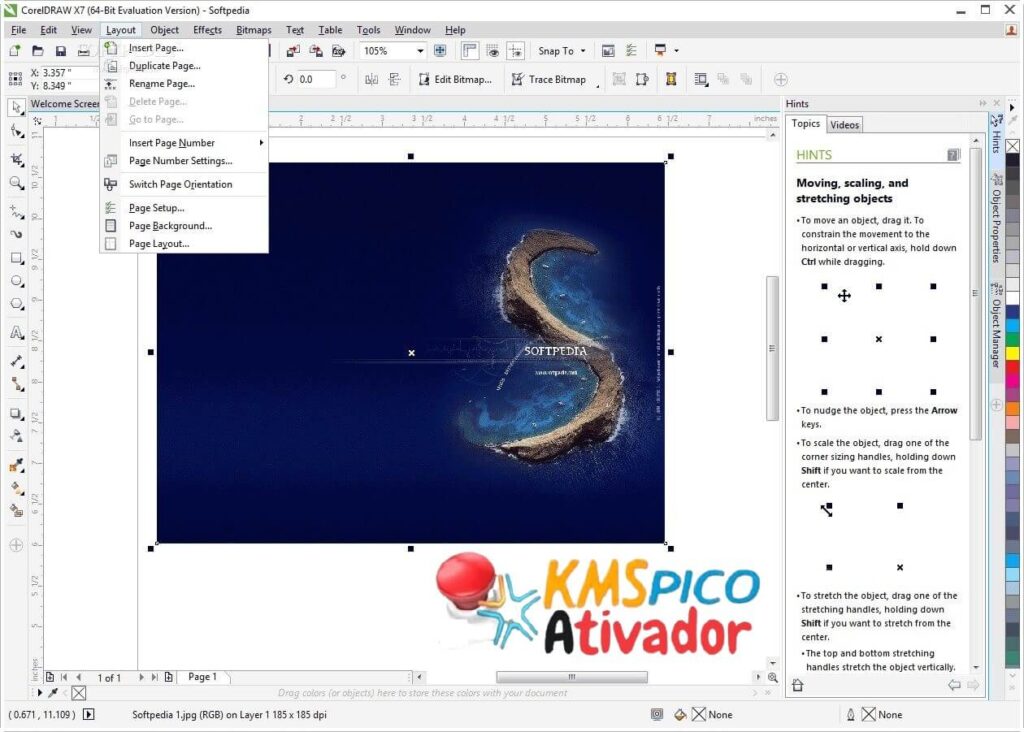Open the Trace Bitmap flyout arrow
1024x732 pixels.
coord(598,86)
